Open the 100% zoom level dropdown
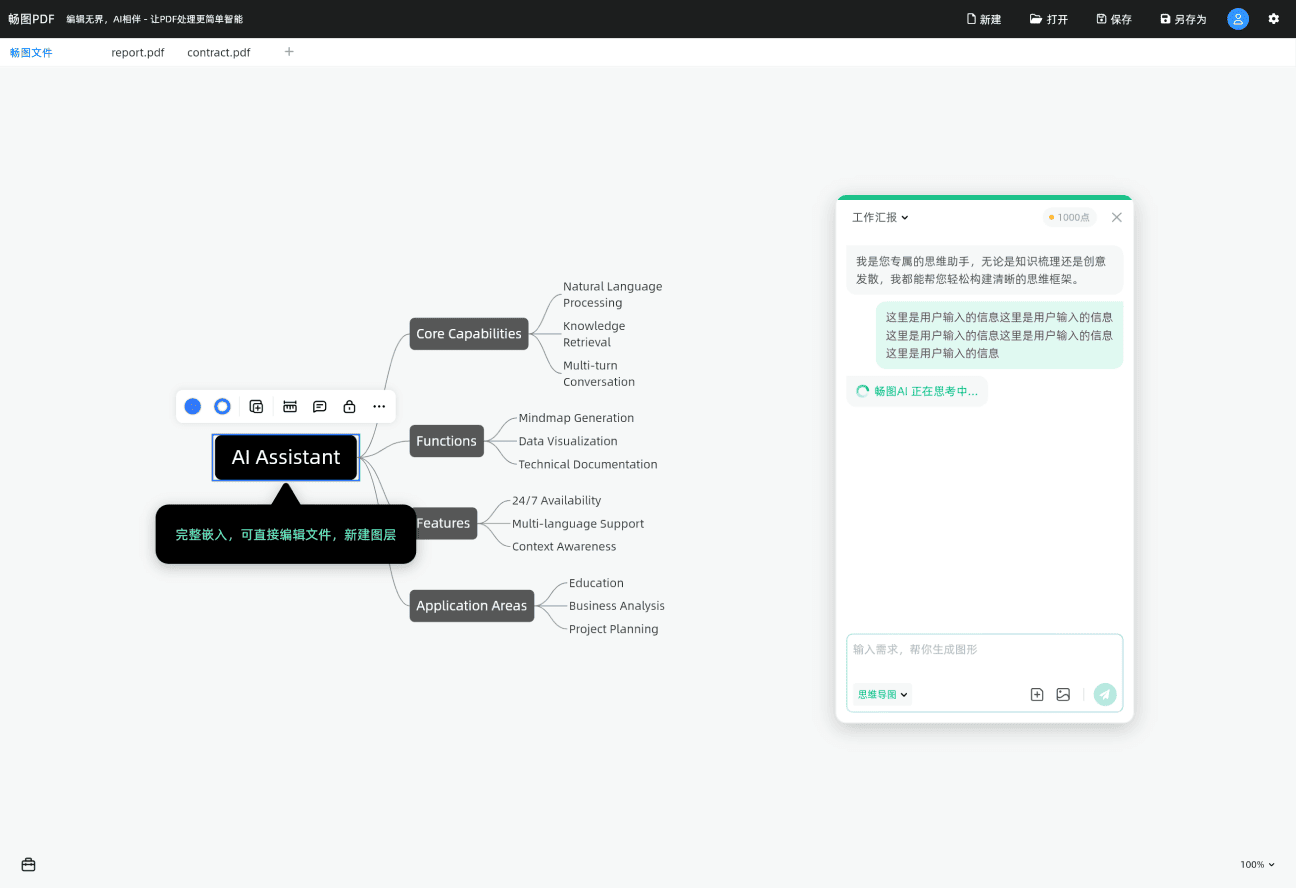This screenshot has height=888, width=1296. (x=1257, y=864)
